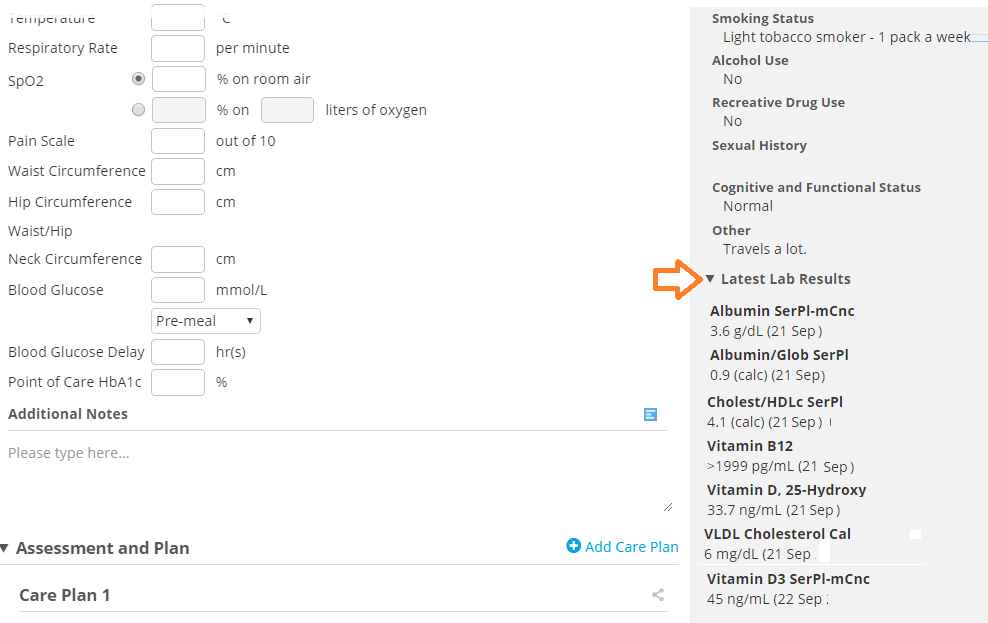
Task: Click the Pain Scale input field
Action: 178,141
